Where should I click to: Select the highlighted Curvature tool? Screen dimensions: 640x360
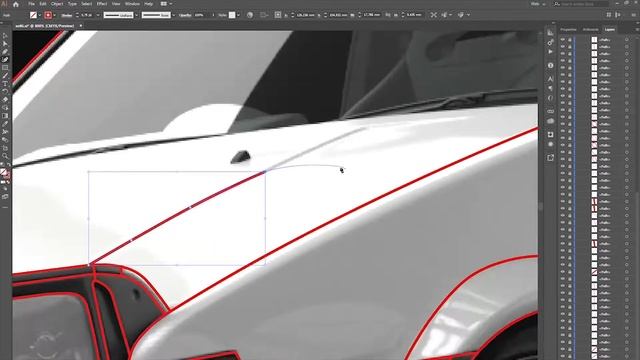coord(5,60)
